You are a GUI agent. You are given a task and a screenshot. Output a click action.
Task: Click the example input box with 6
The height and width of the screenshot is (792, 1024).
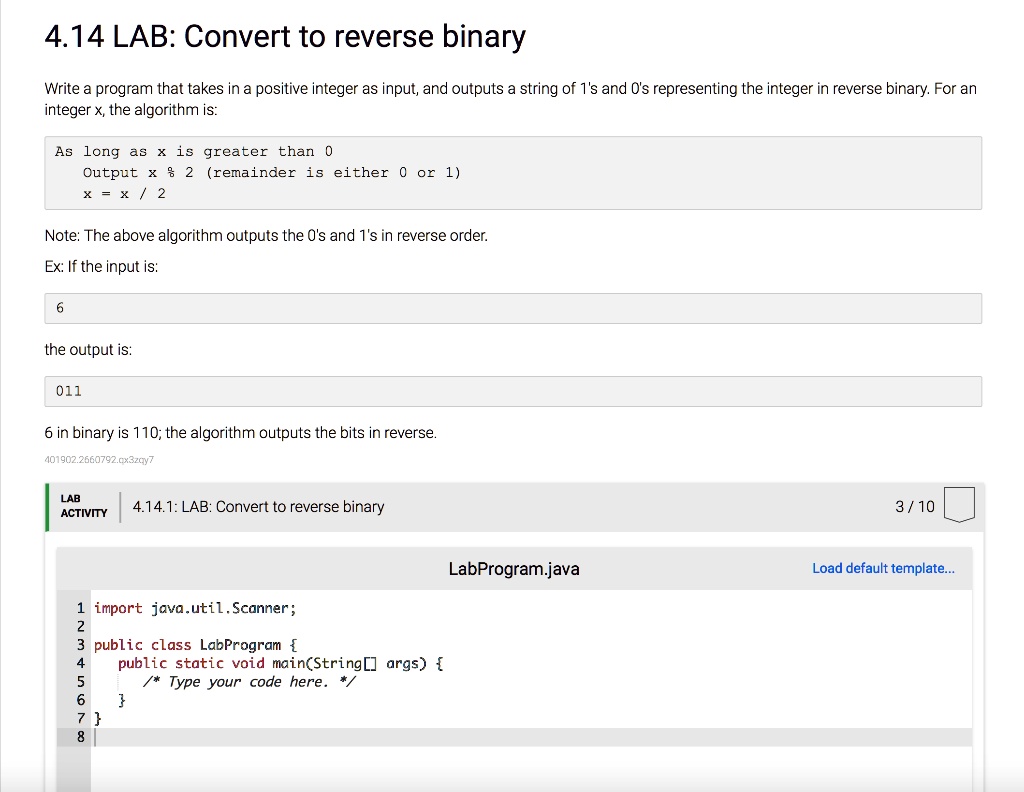point(513,308)
